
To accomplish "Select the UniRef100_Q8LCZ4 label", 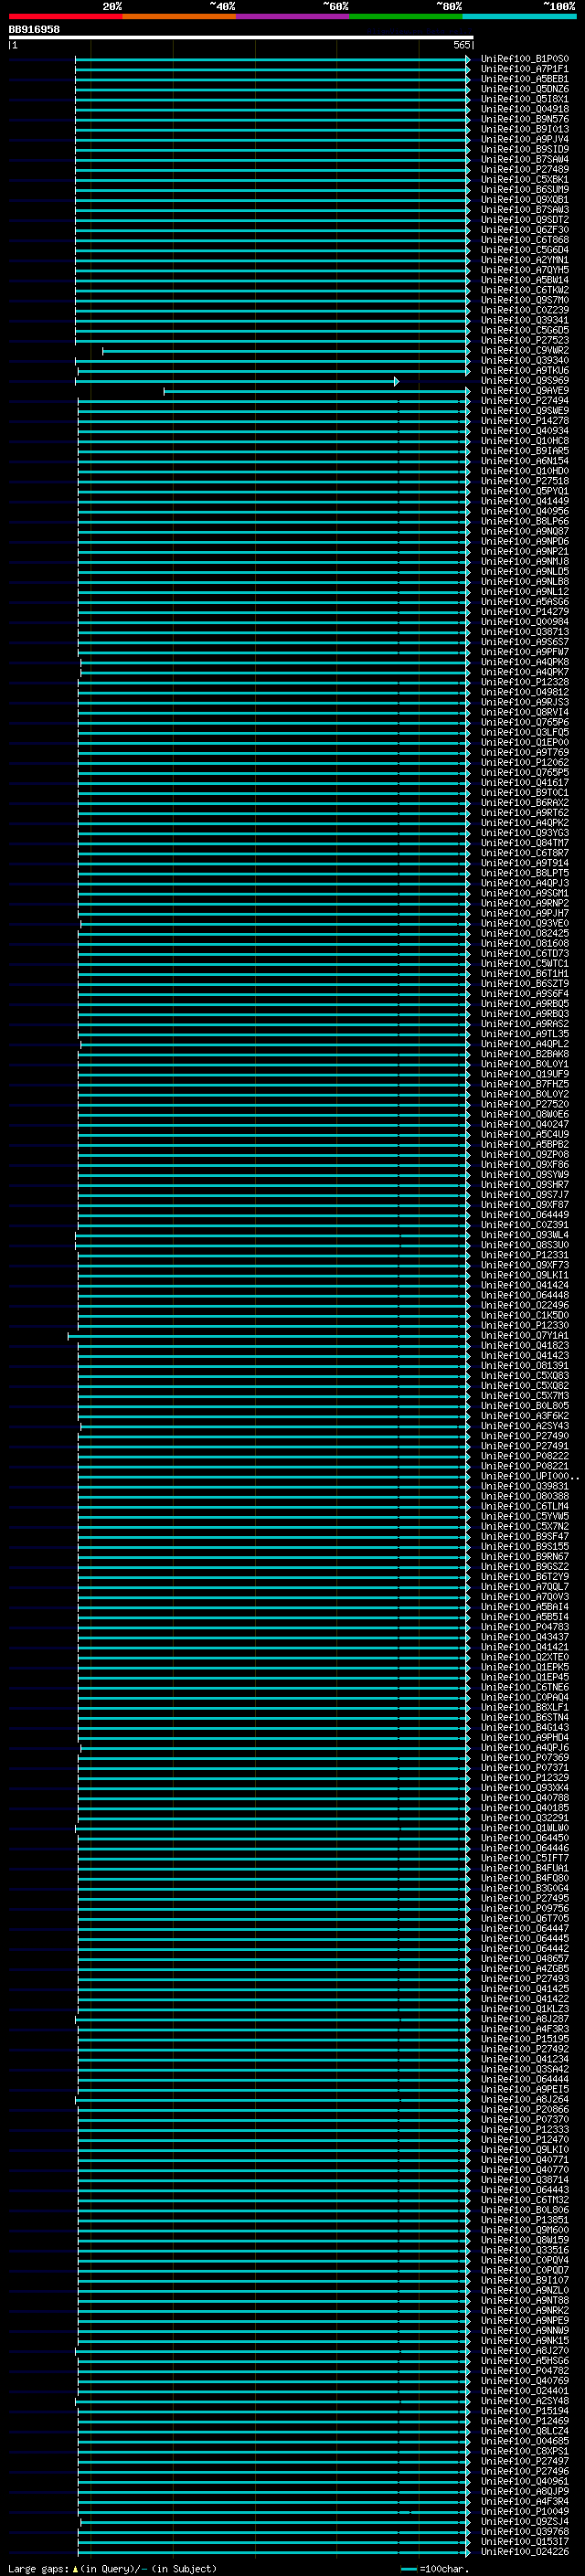I will point(525,2431).
